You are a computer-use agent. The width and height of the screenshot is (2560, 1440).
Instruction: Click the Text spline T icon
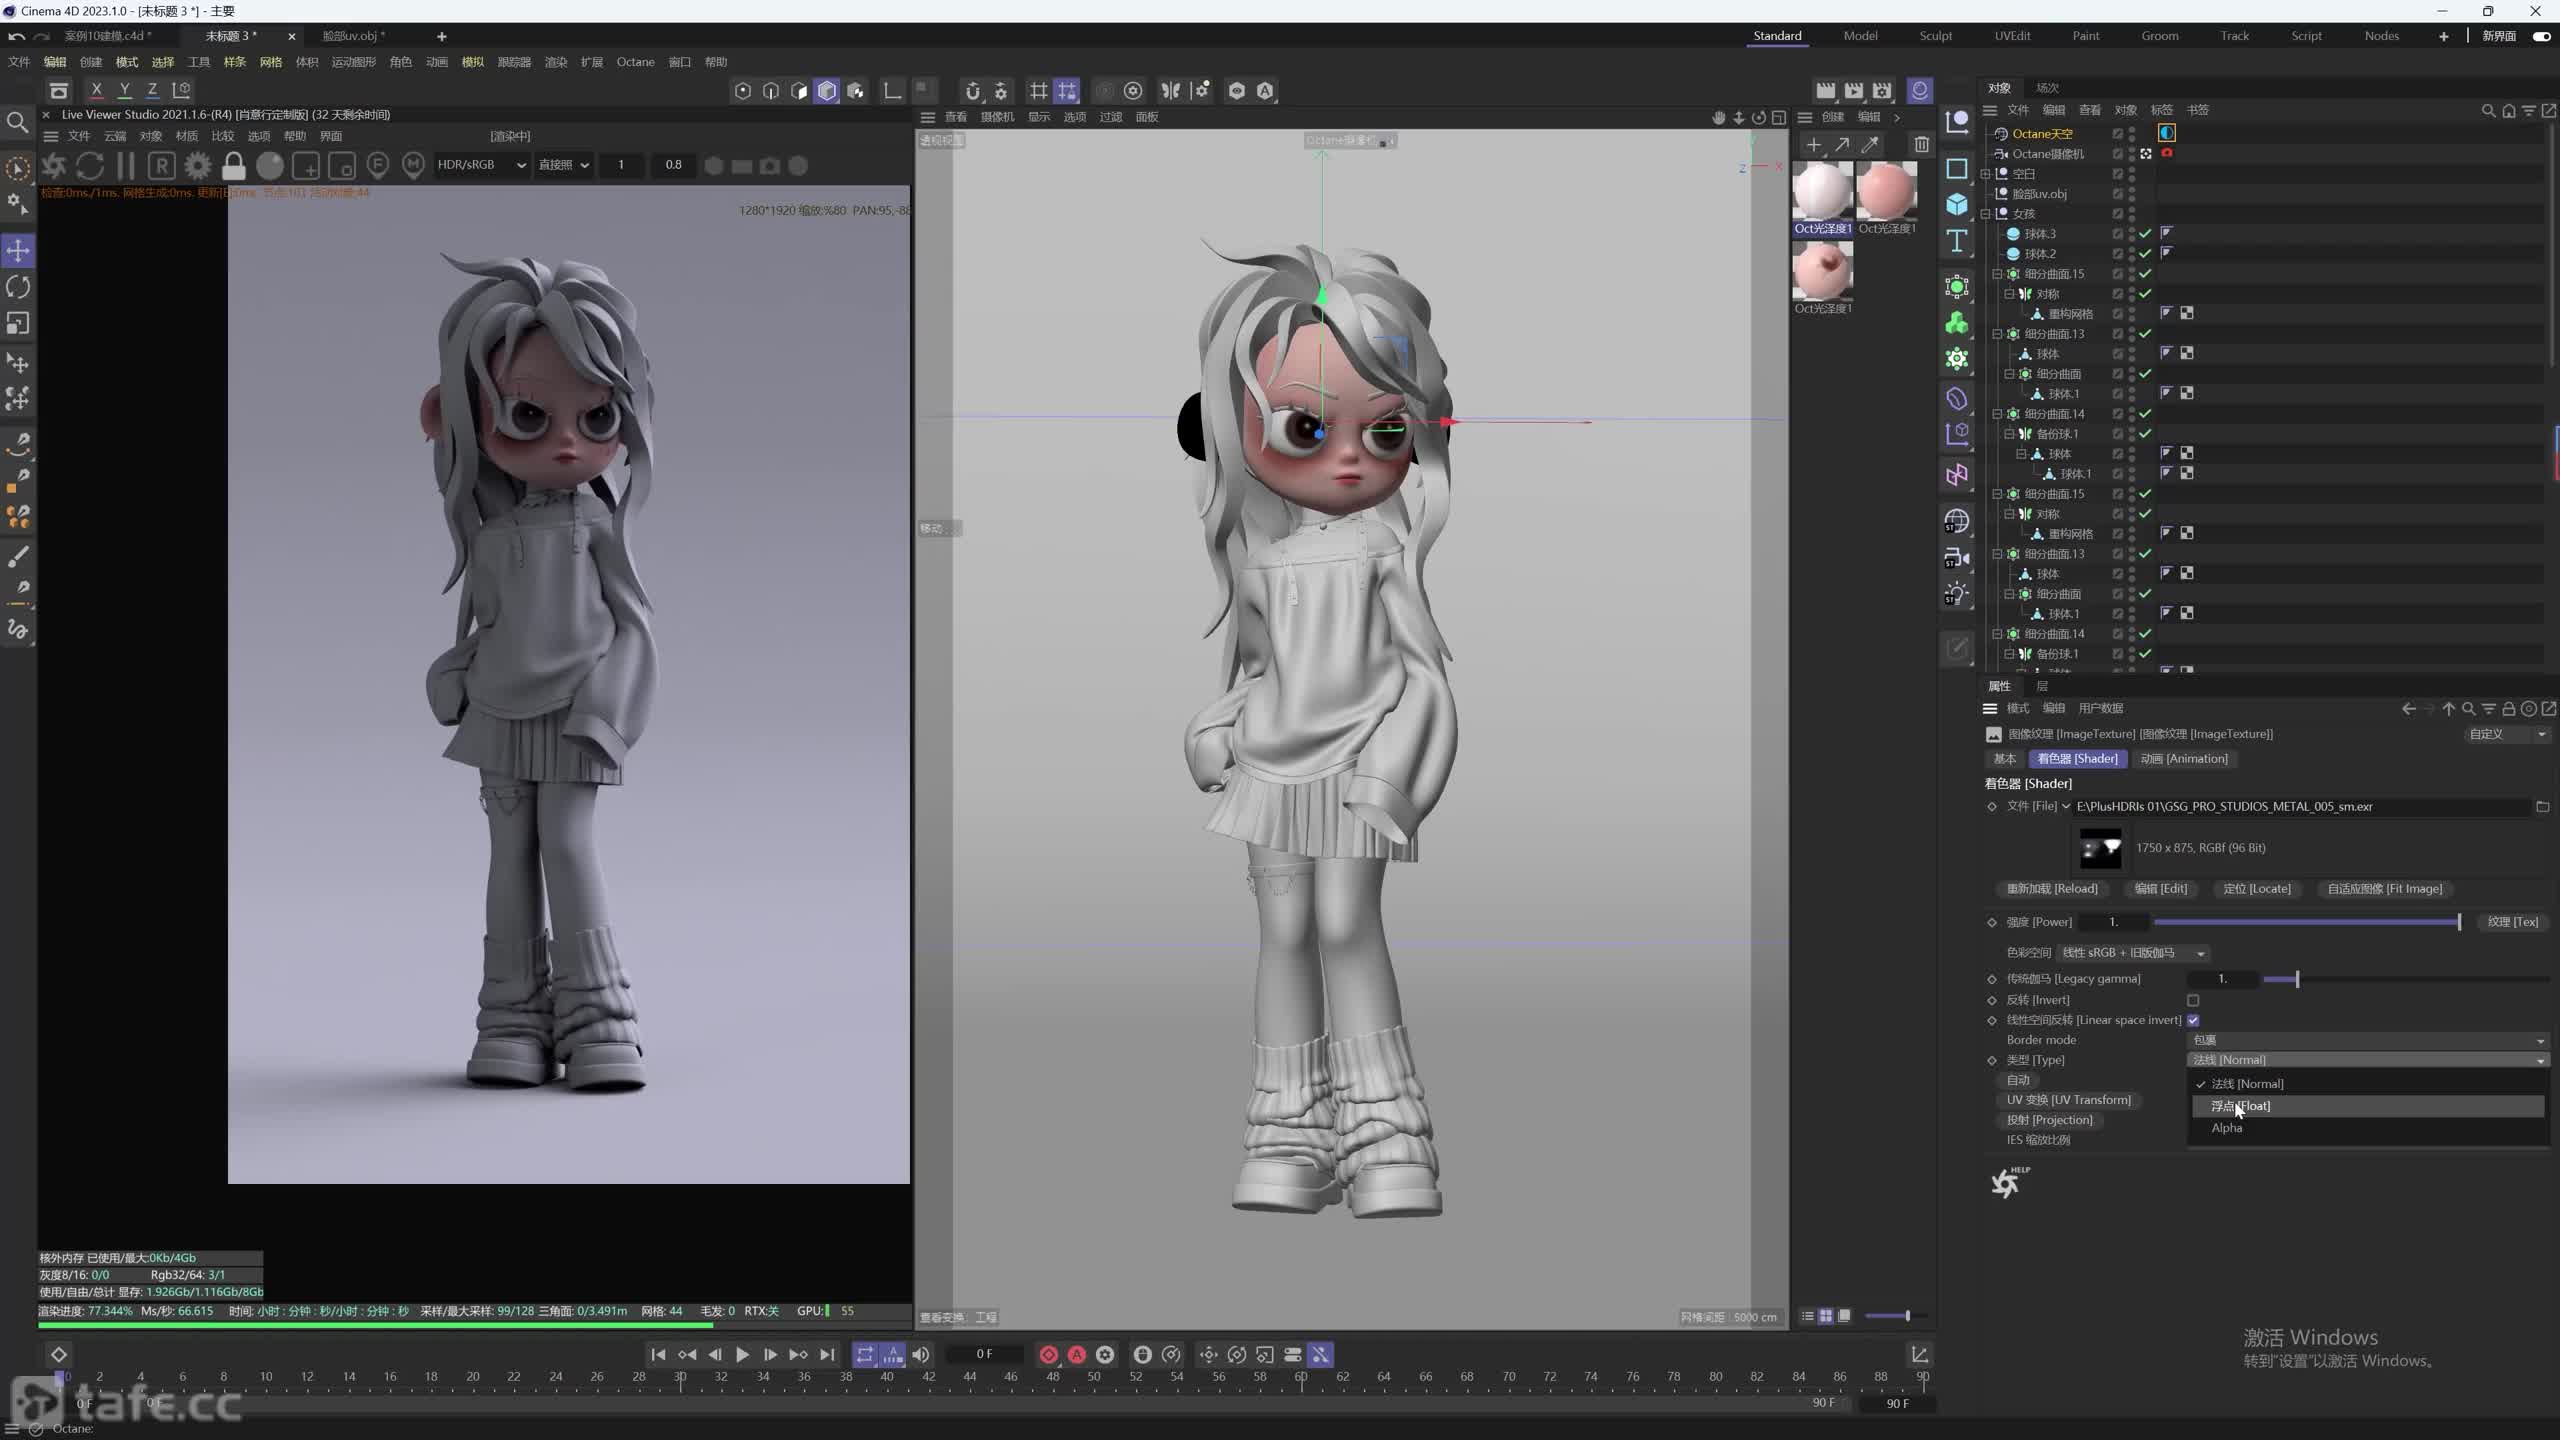coord(1957,241)
